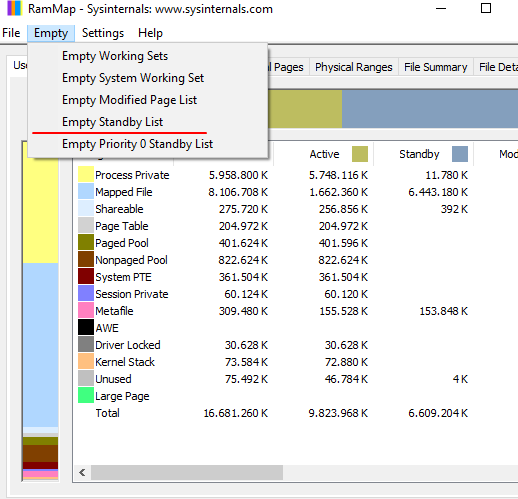This screenshot has height=499, width=518.
Task: Click the Active column color legend swatch
Action: 360,154
